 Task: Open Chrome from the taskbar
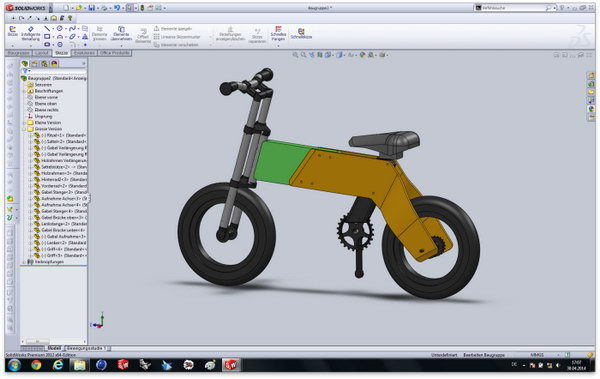pyautogui.click(x=36, y=365)
